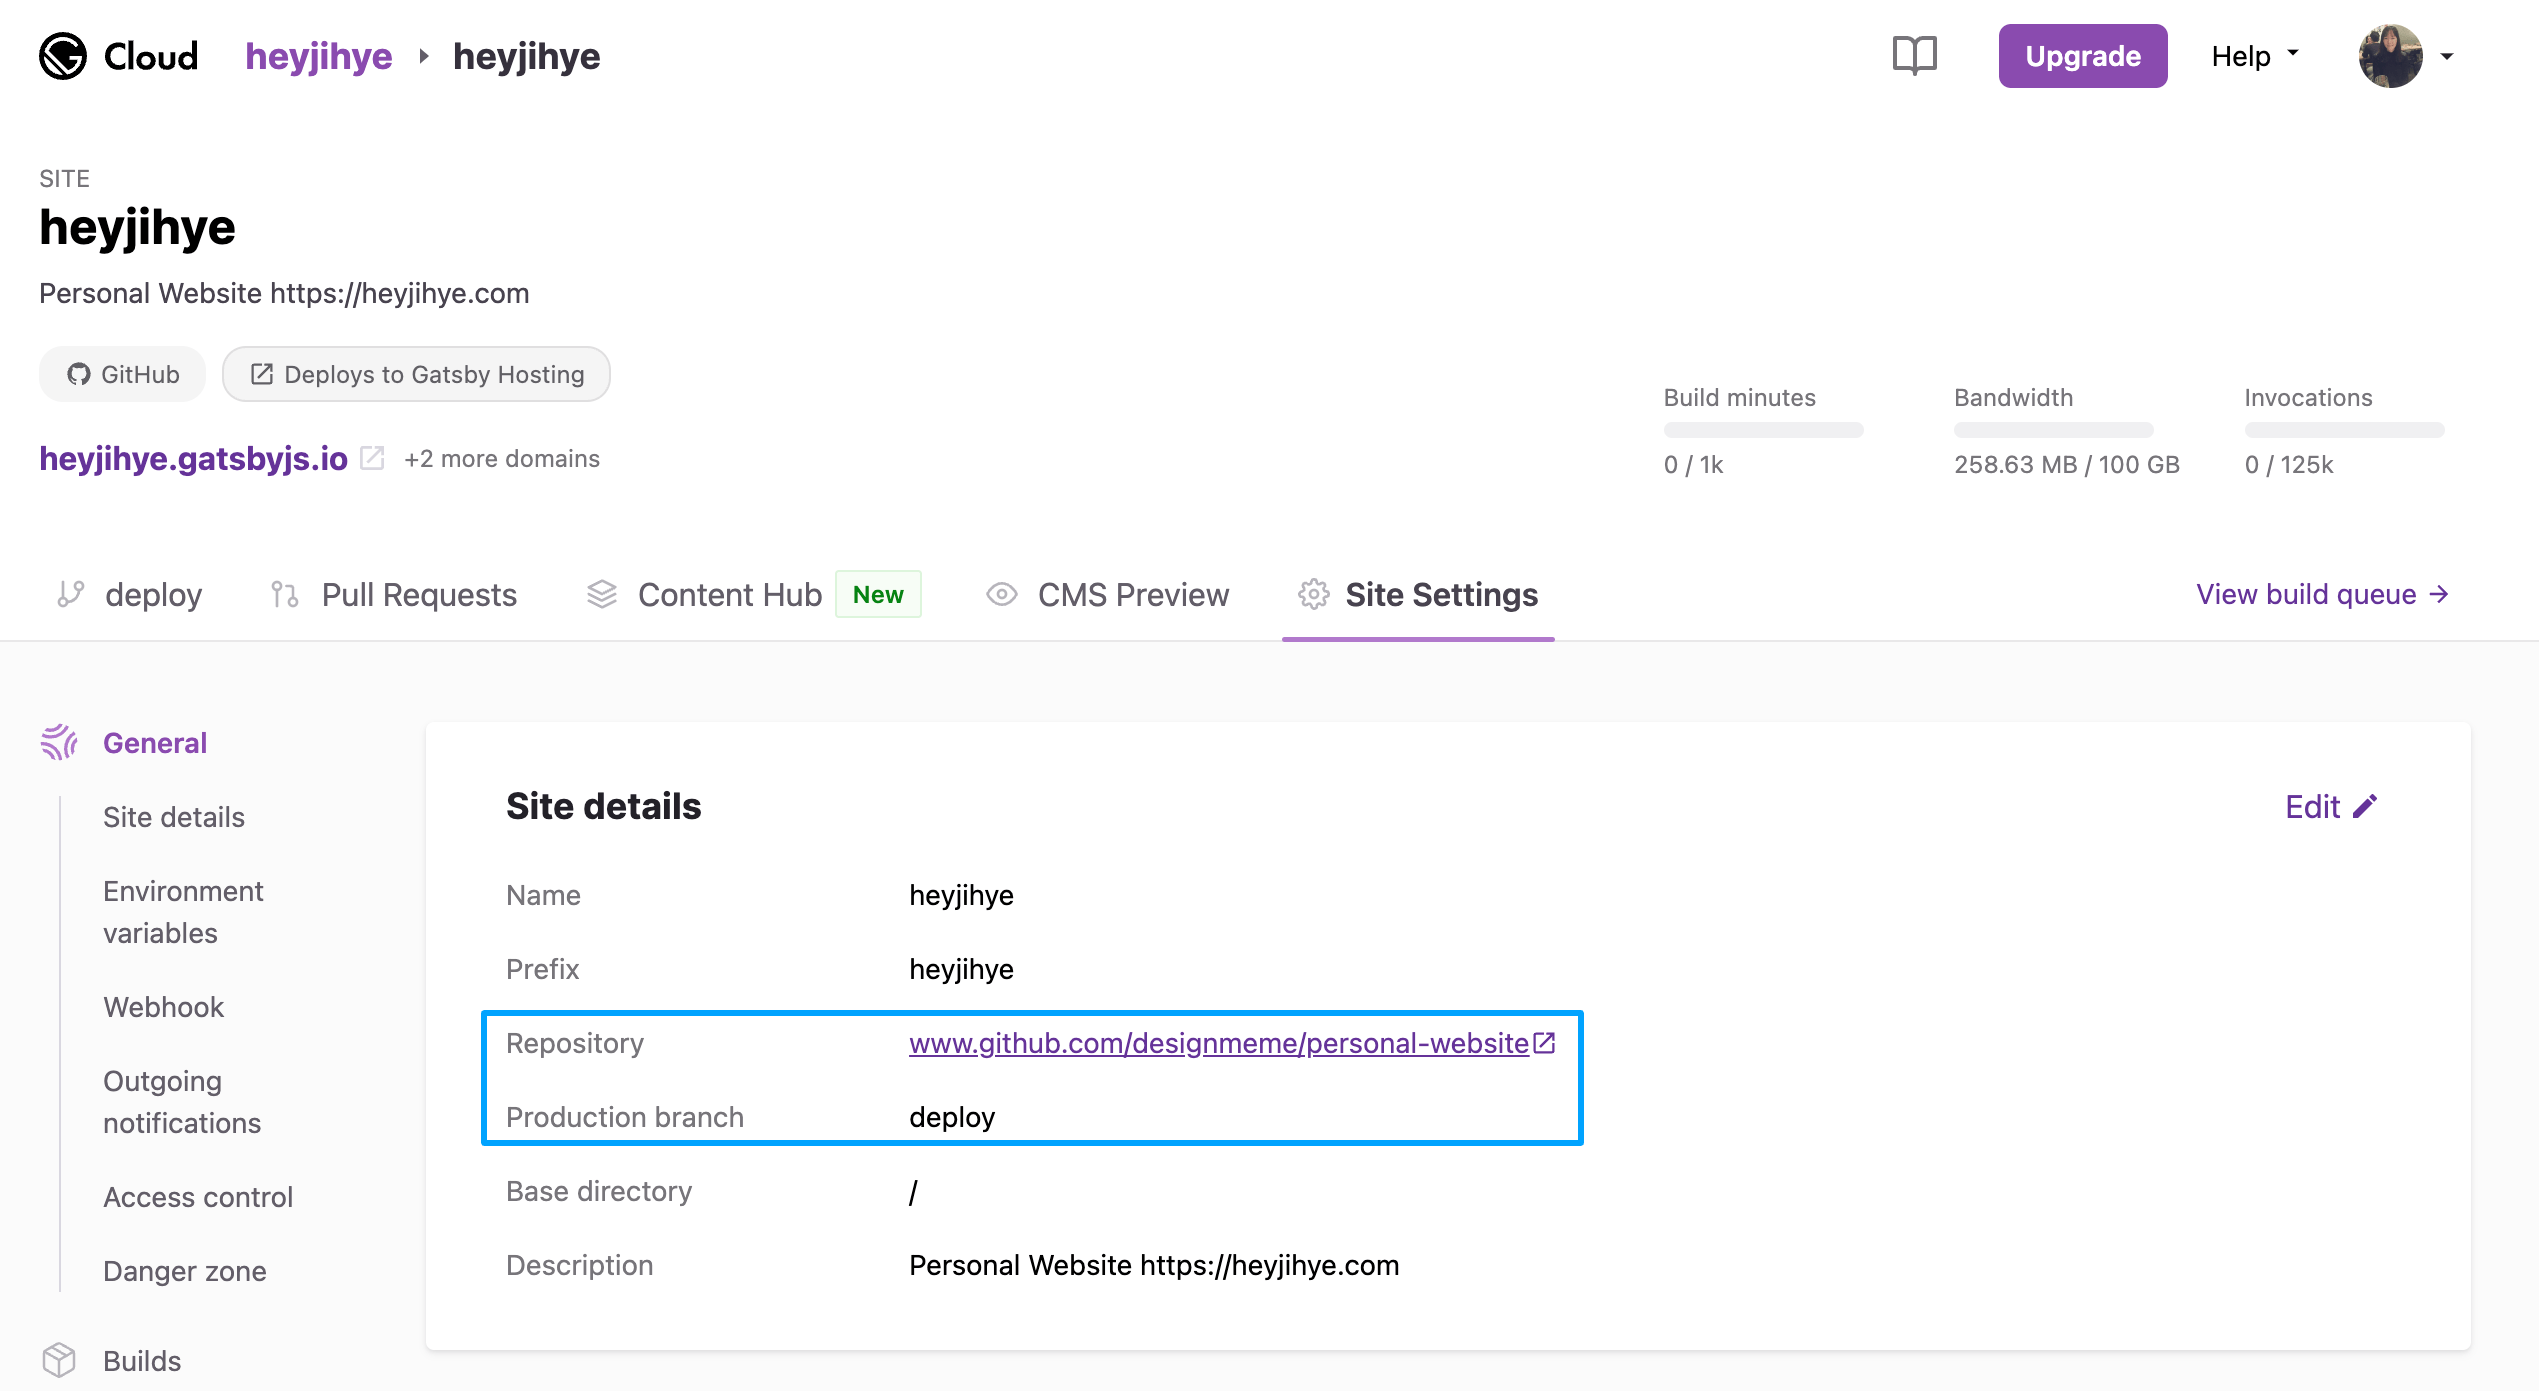The width and height of the screenshot is (2539, 1391).
Task: Open heyjihye.gatsbyjs.io domain link
Action: pos(193,458)
